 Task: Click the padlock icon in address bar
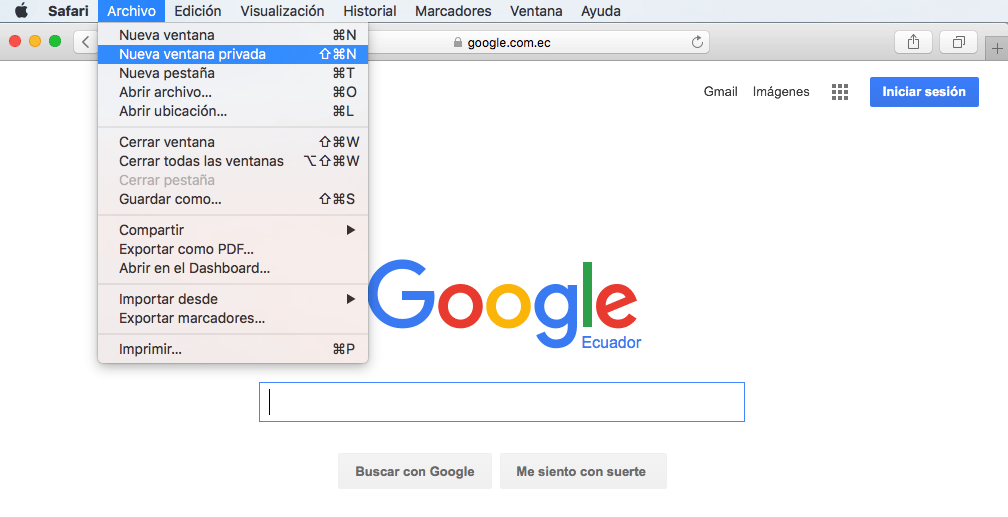(458, 42)
